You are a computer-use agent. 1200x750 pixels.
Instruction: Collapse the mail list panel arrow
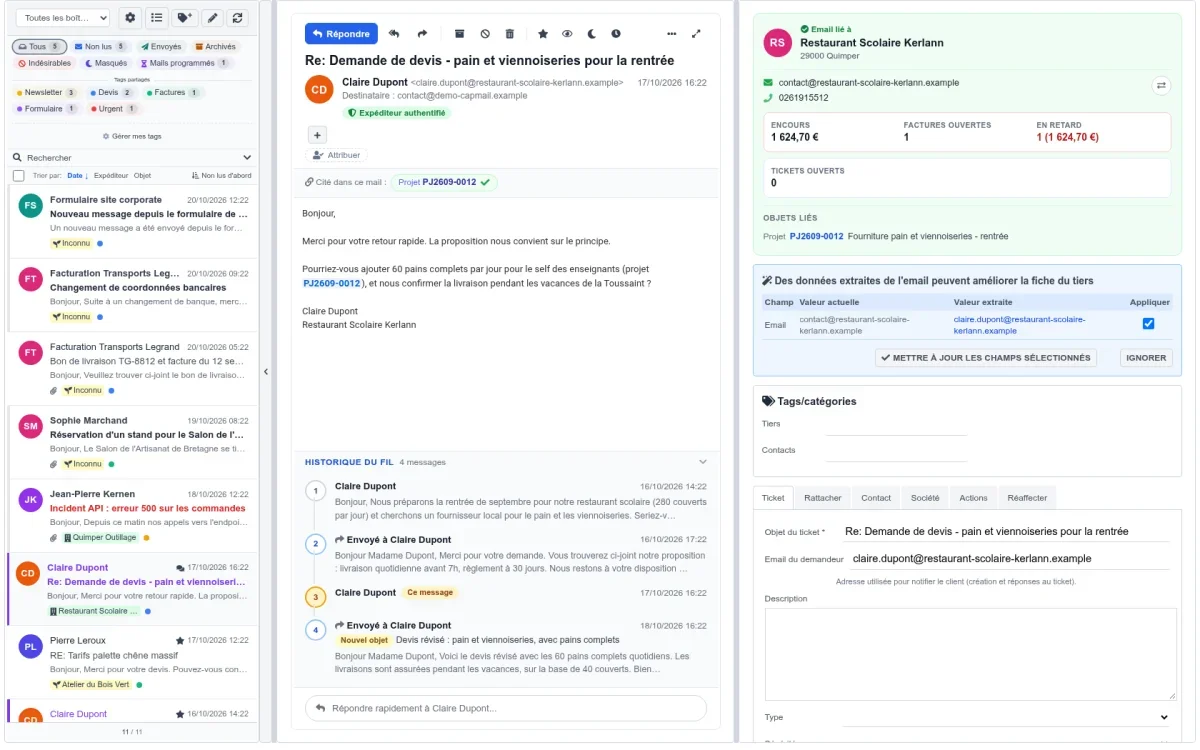tap(266, 371)
